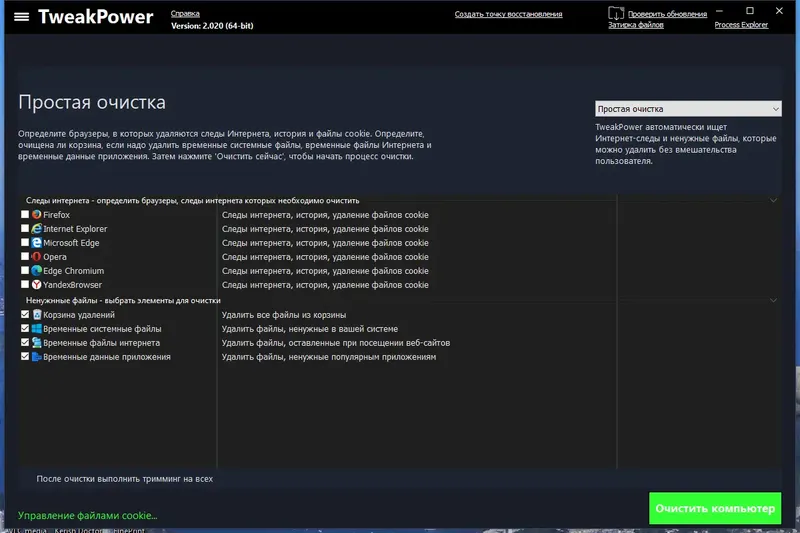Click the Следы интернета section header

(192, 200)
